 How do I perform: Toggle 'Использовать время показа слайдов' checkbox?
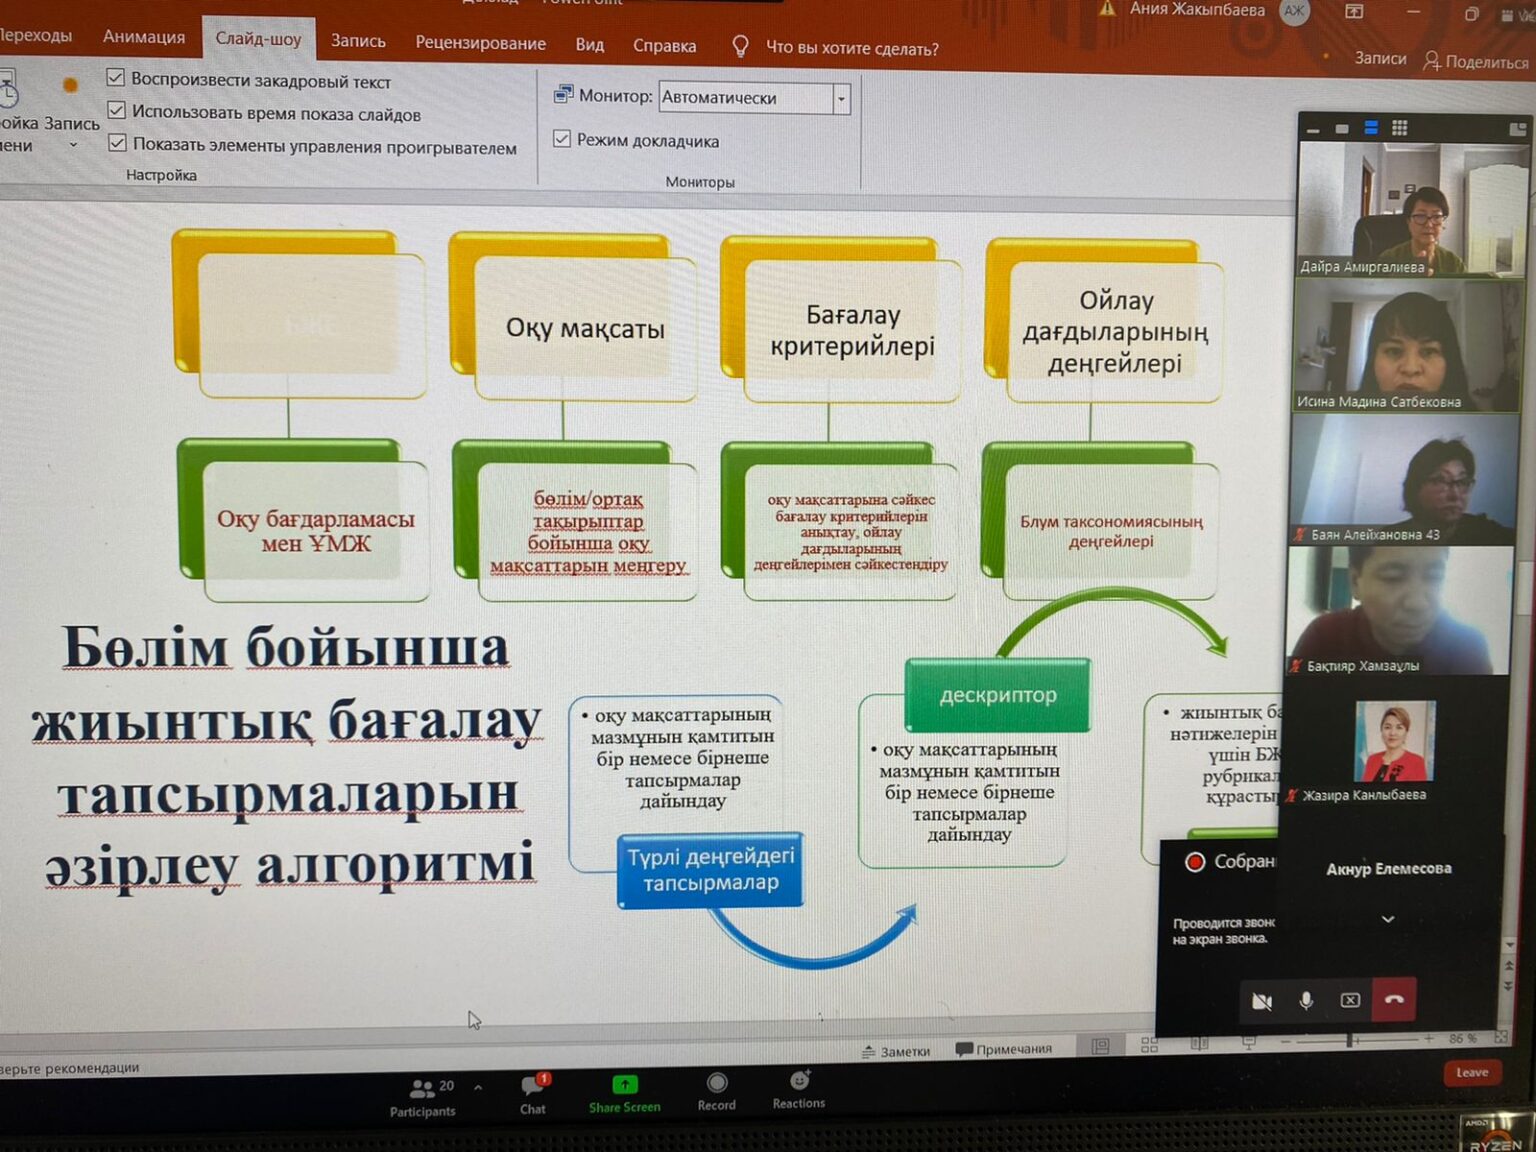(117, 111)
